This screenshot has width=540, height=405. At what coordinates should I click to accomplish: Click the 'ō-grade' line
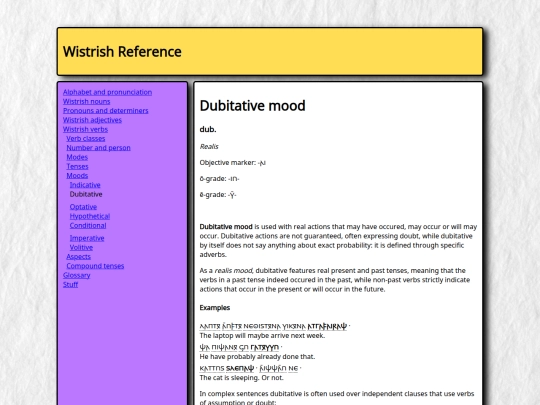[x=219, y=179]
